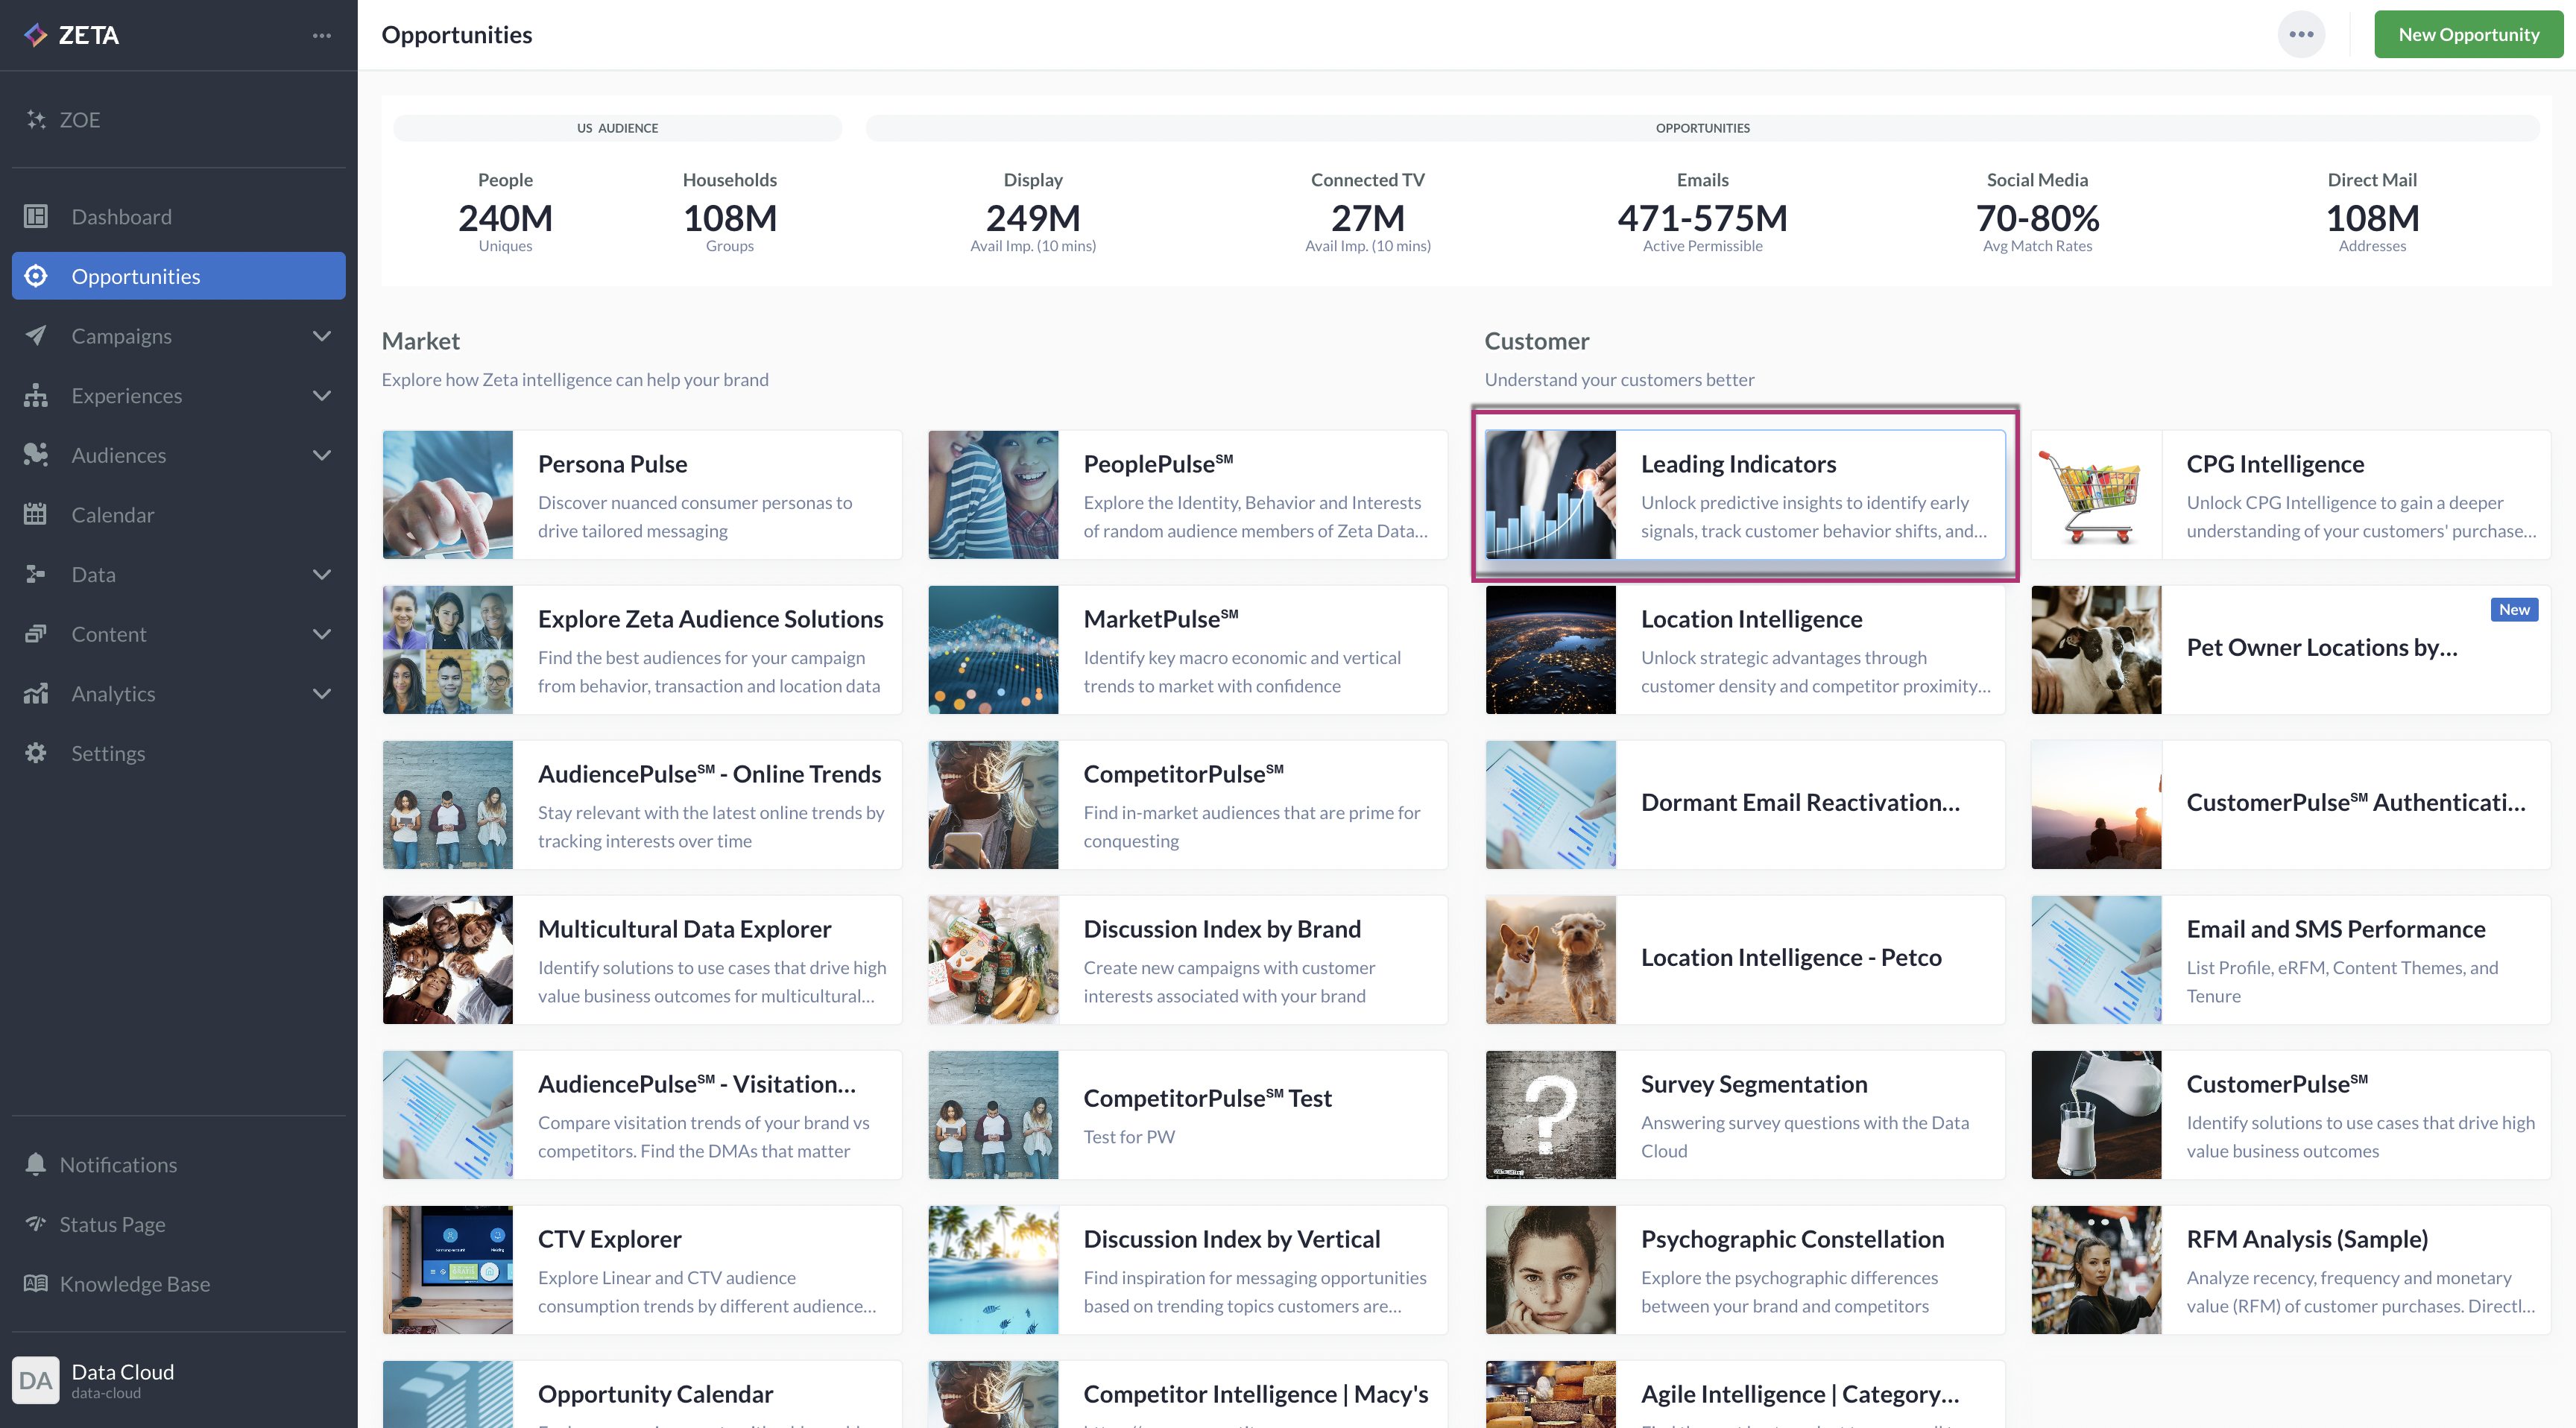Expand the Audiences submenu chevron

(x=321, y=455)
